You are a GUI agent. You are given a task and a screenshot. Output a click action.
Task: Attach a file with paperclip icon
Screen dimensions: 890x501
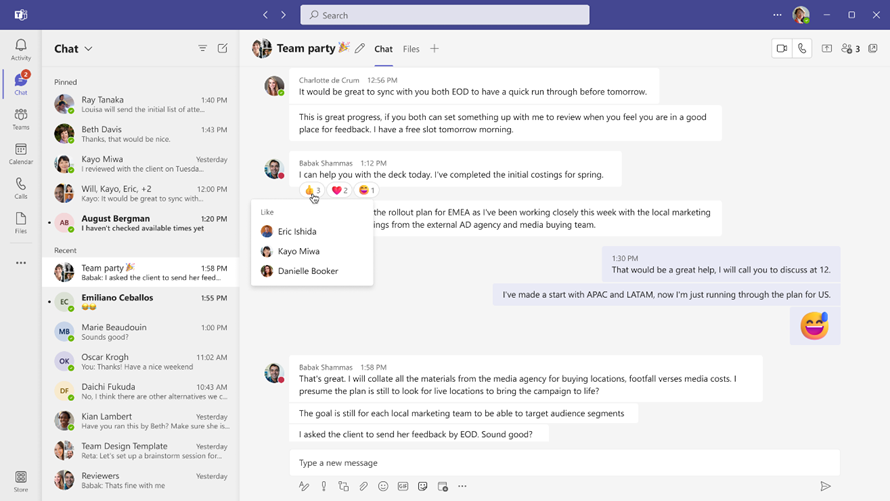pos(363,486)
